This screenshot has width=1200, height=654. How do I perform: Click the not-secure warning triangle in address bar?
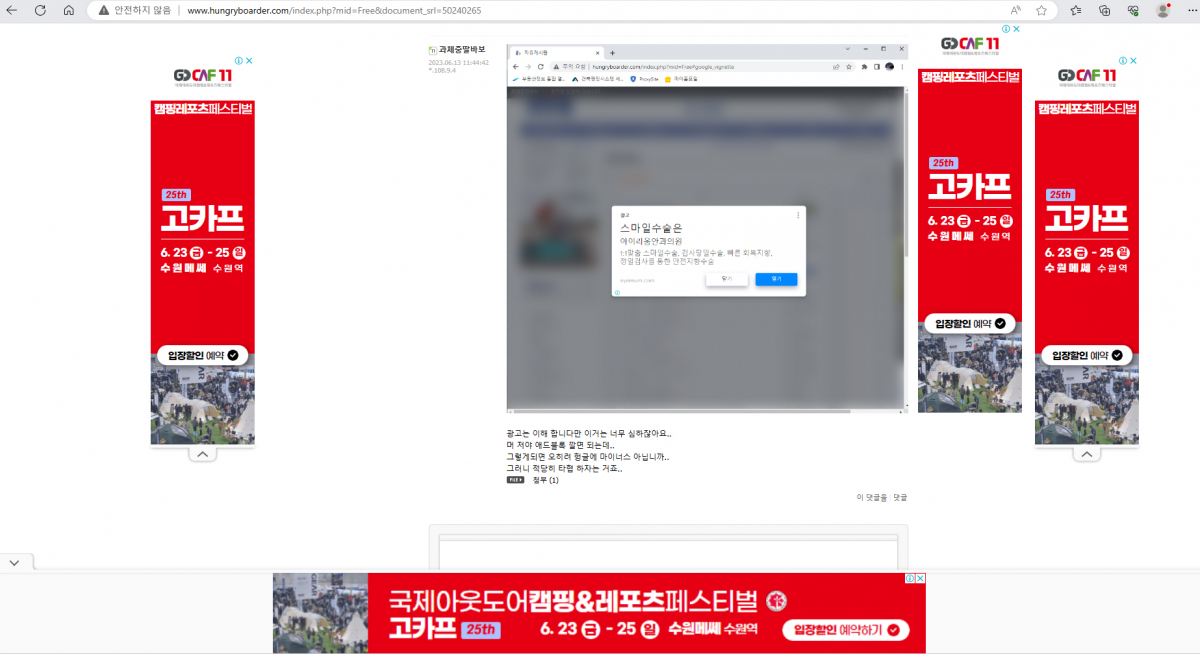[x=104, y=10]
